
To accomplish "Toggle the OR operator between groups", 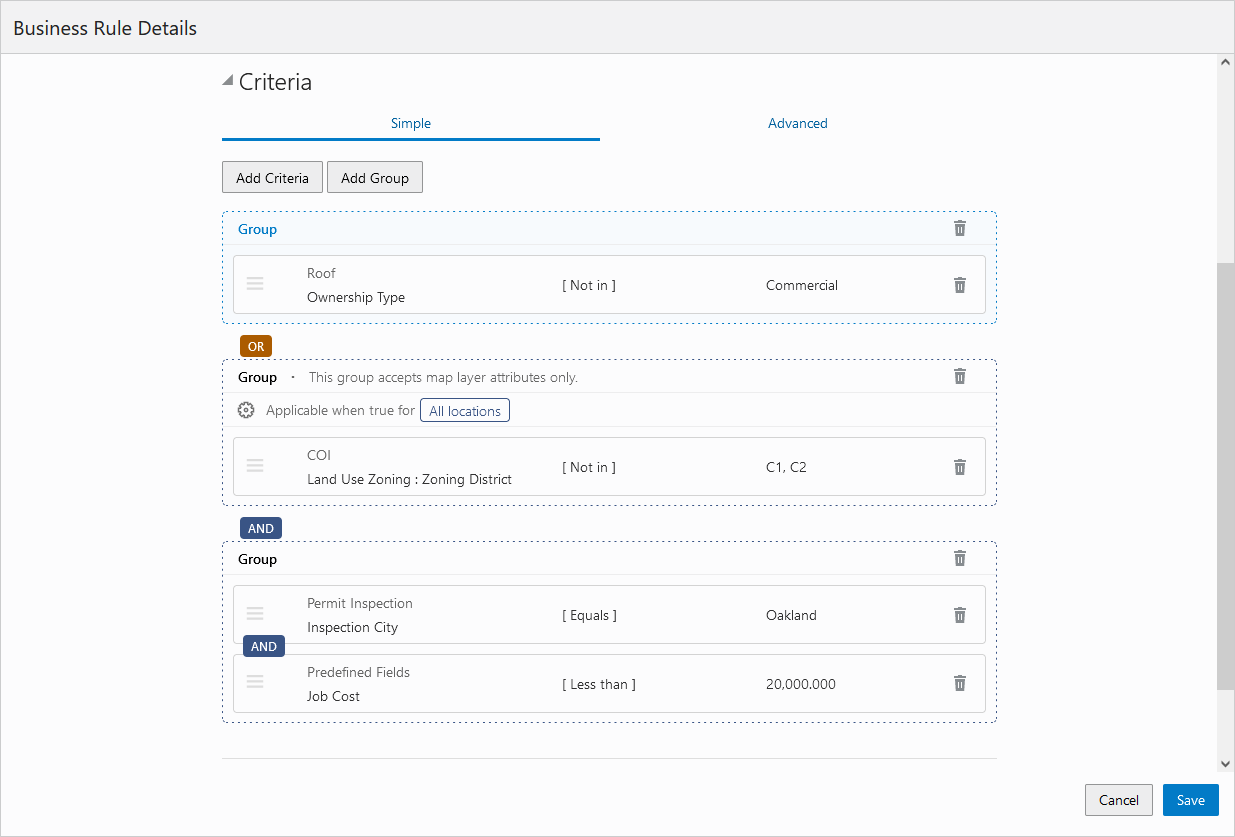I will point(256,346).
